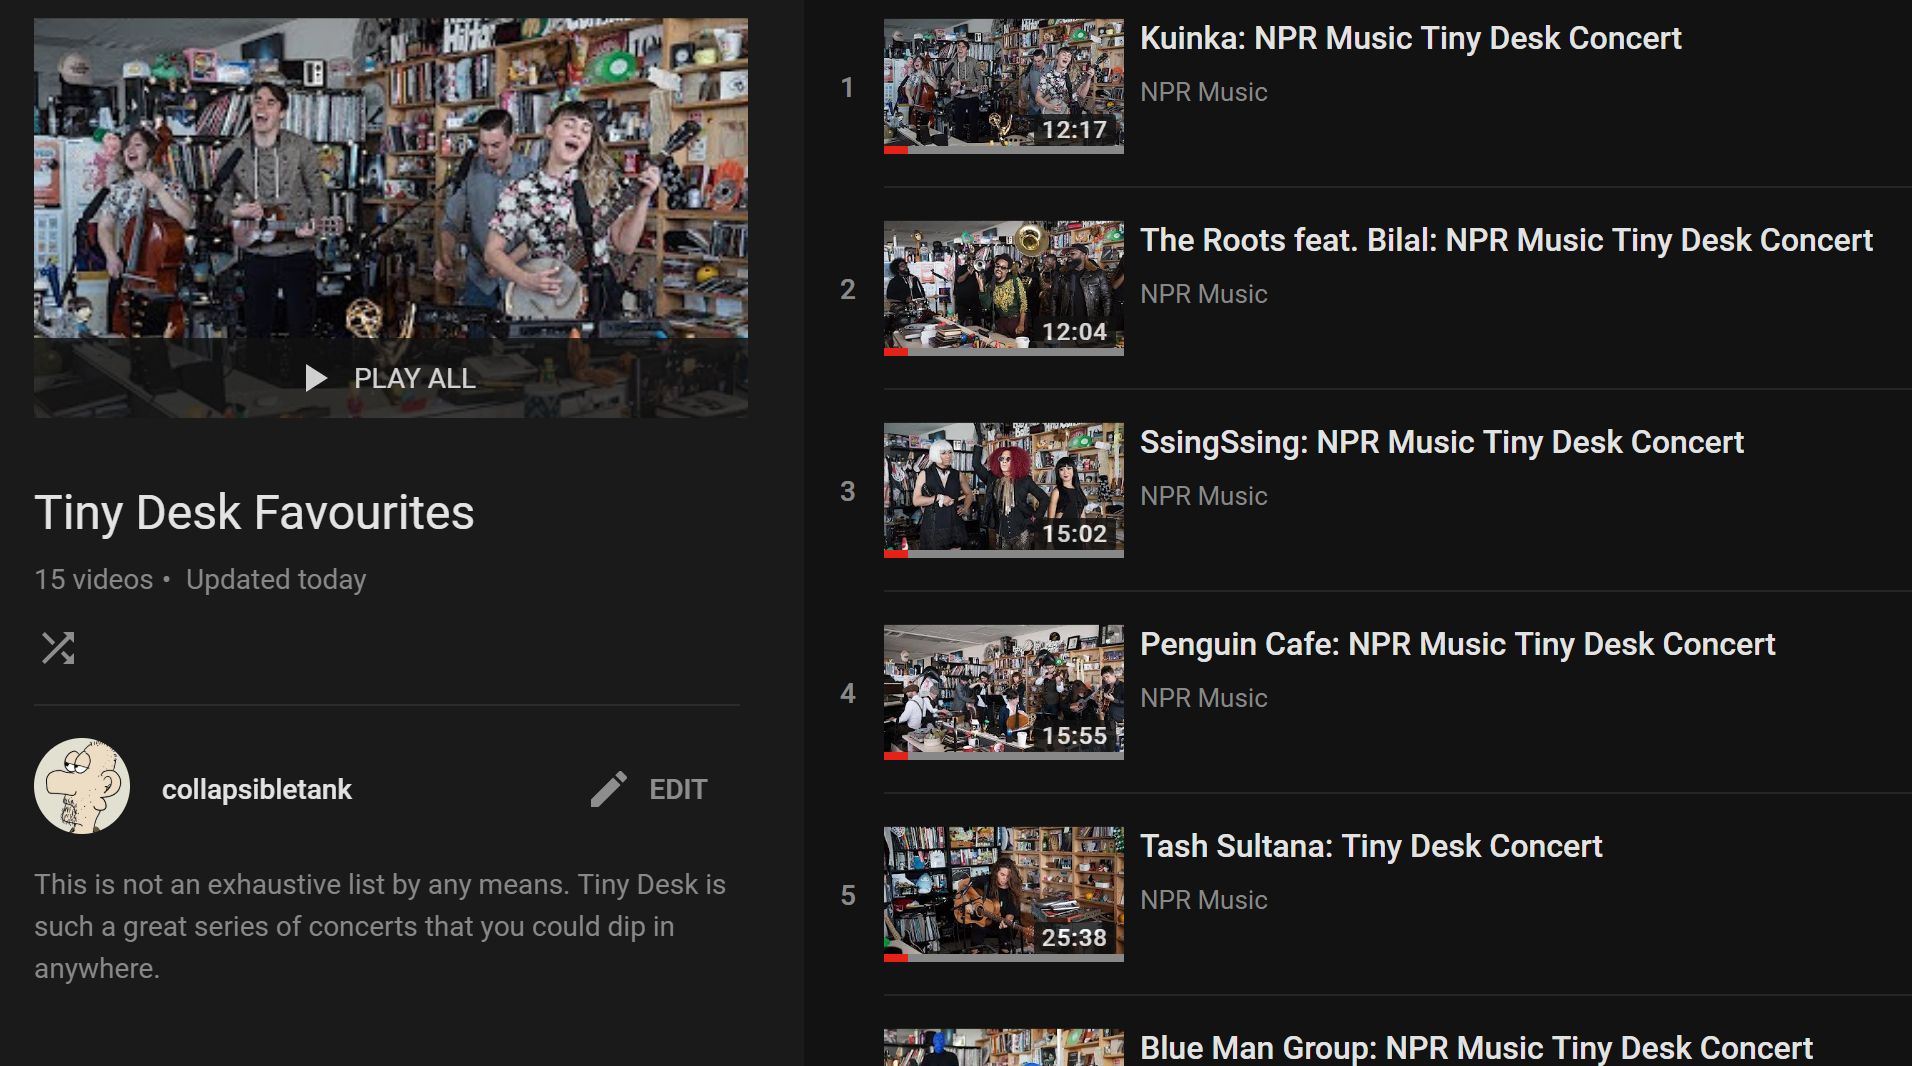This screenshot has height=1066, width=1912.
Task: Click the Penguin Cafe video thumbnail
Action: [x=1003, y=692]
